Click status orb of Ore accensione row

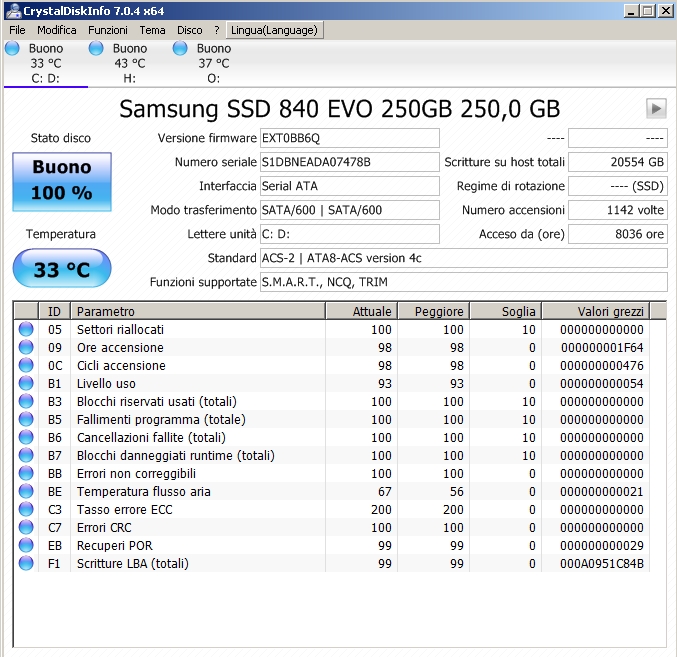point(26,347)
